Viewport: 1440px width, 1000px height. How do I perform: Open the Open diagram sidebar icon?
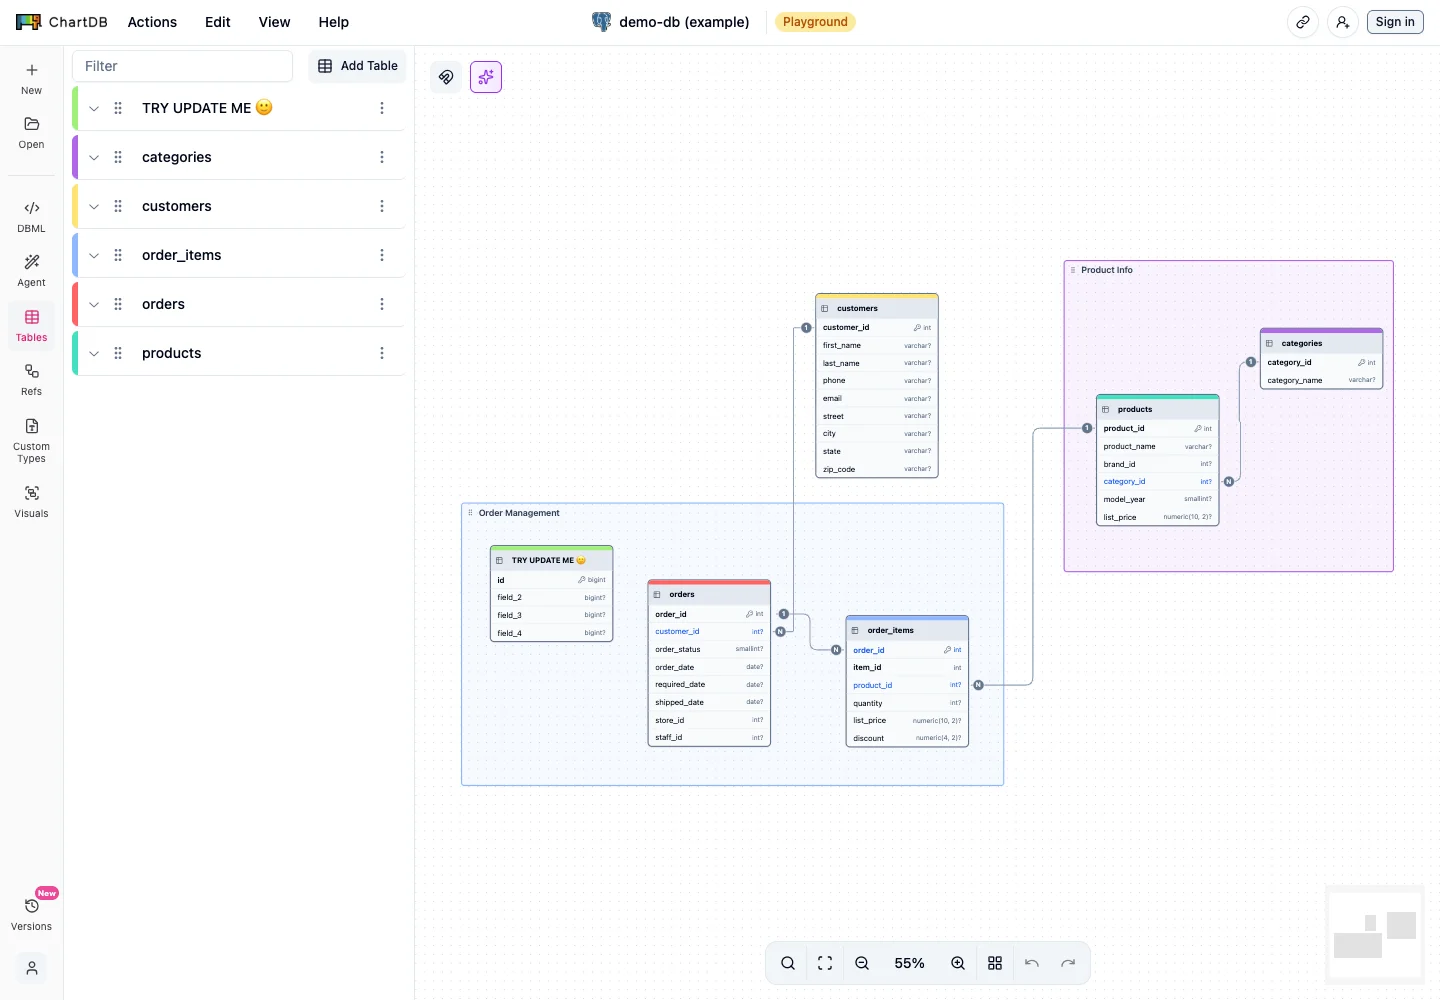coord(32,132)
